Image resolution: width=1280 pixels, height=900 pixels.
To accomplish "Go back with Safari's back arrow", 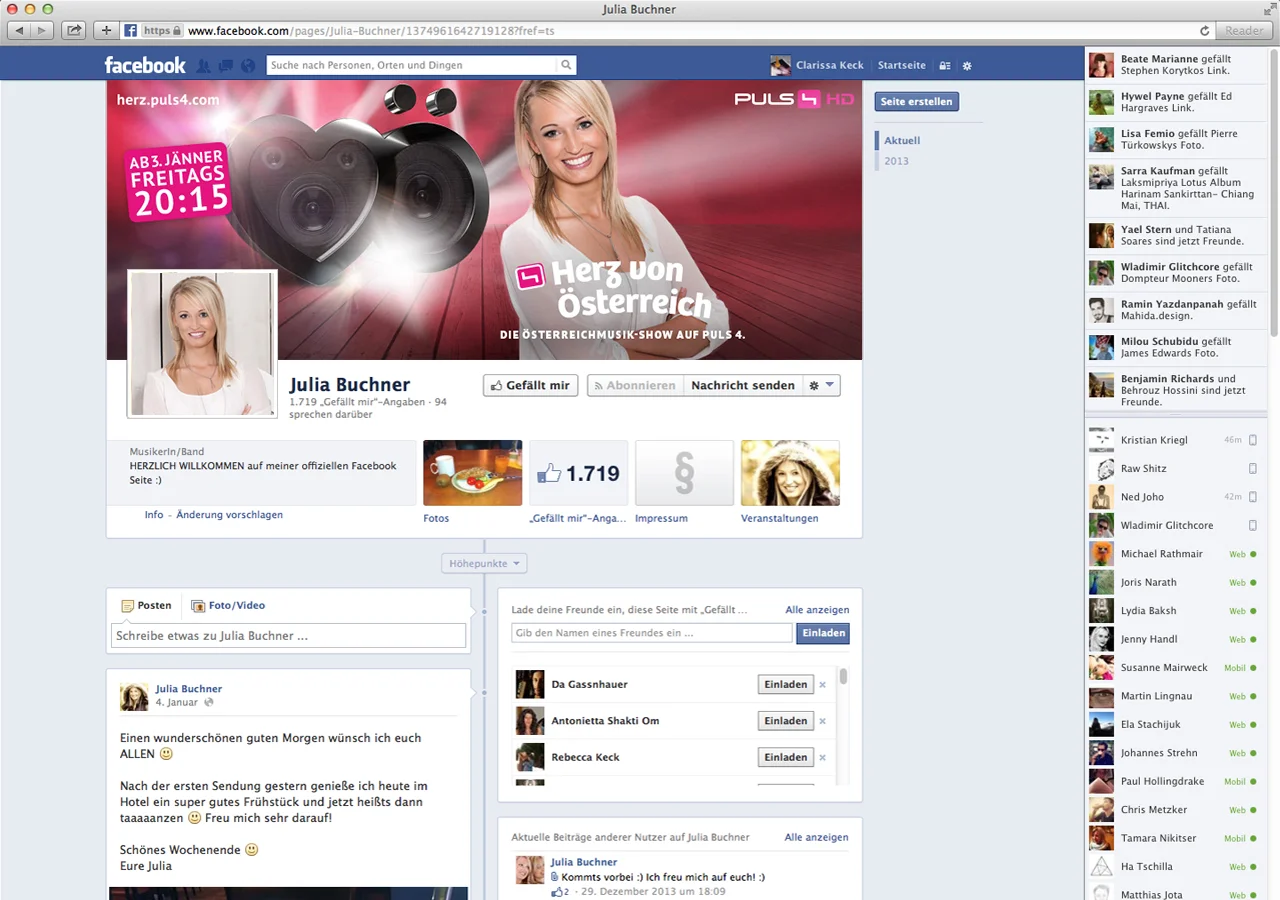I will pos(18,31).
